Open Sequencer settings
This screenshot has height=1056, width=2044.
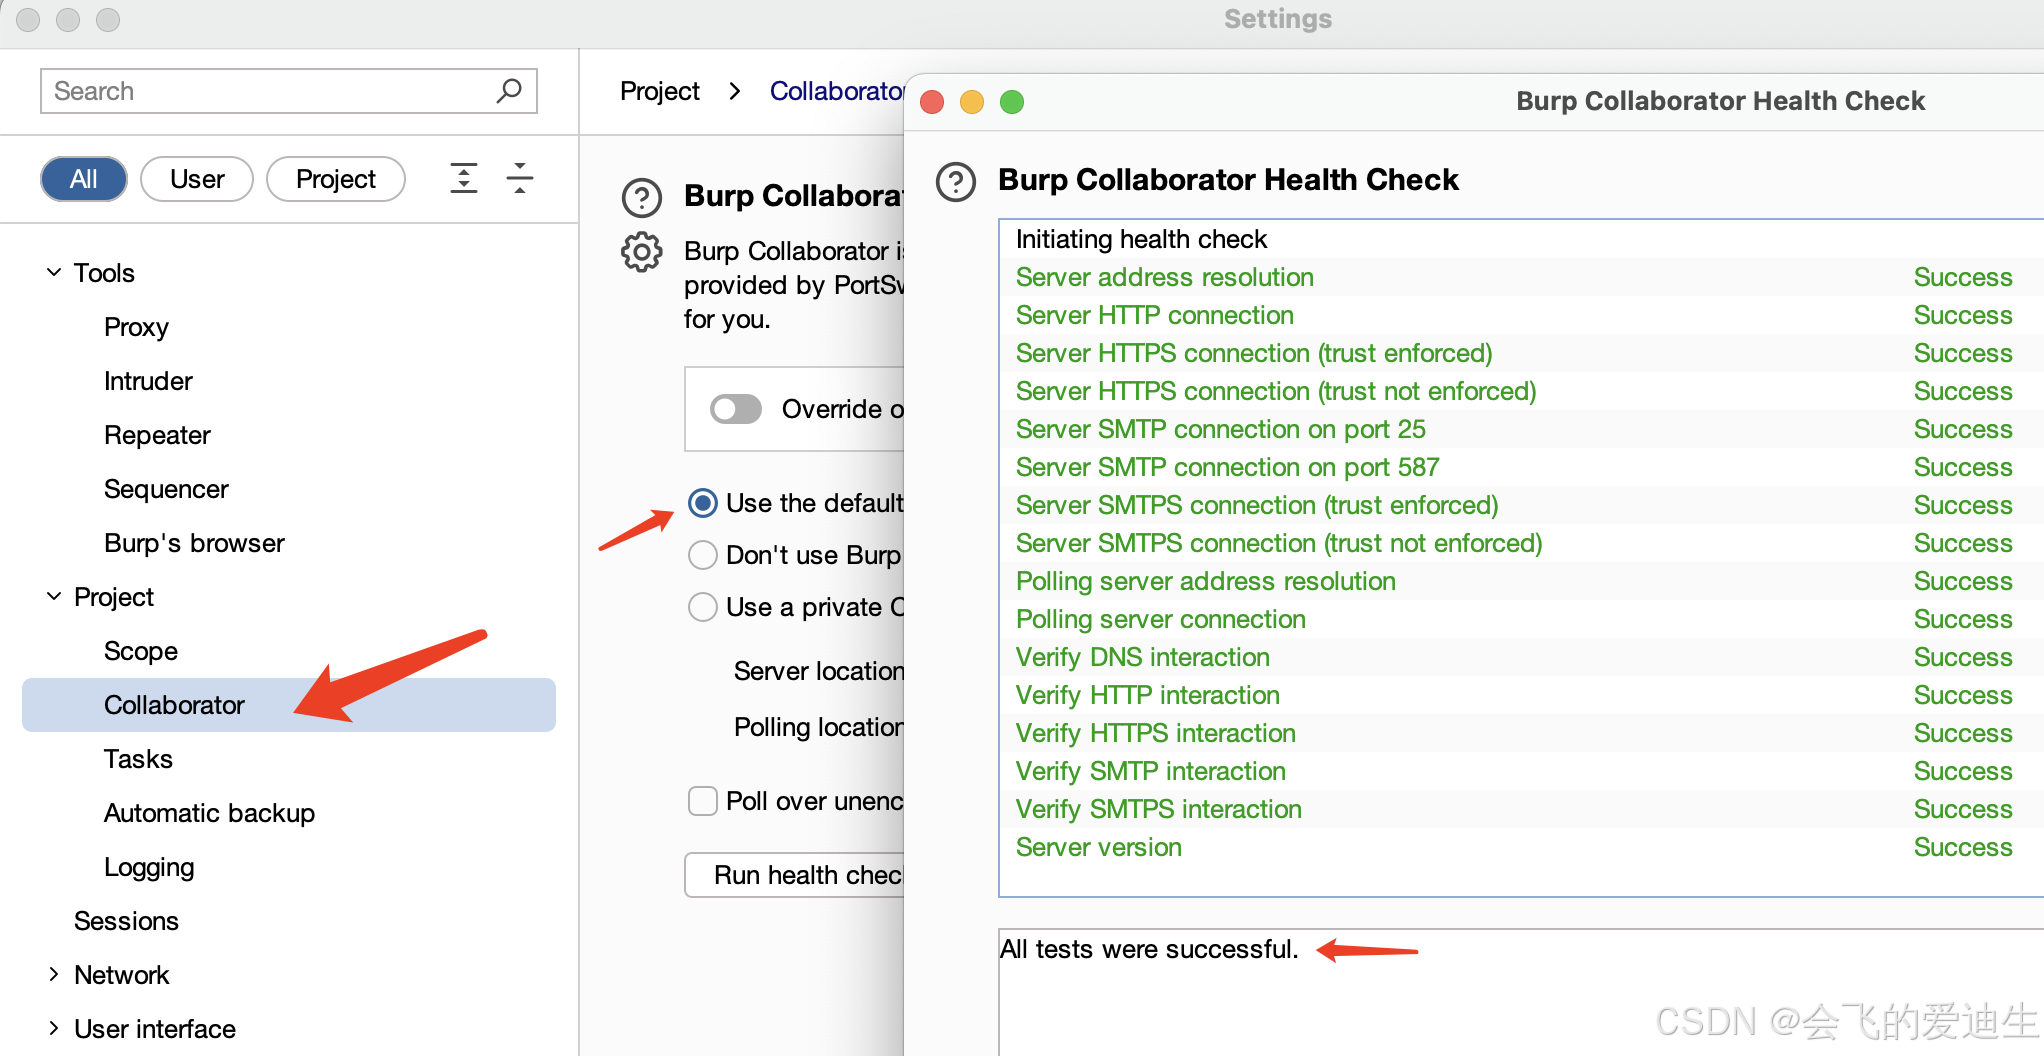[166, 489]
